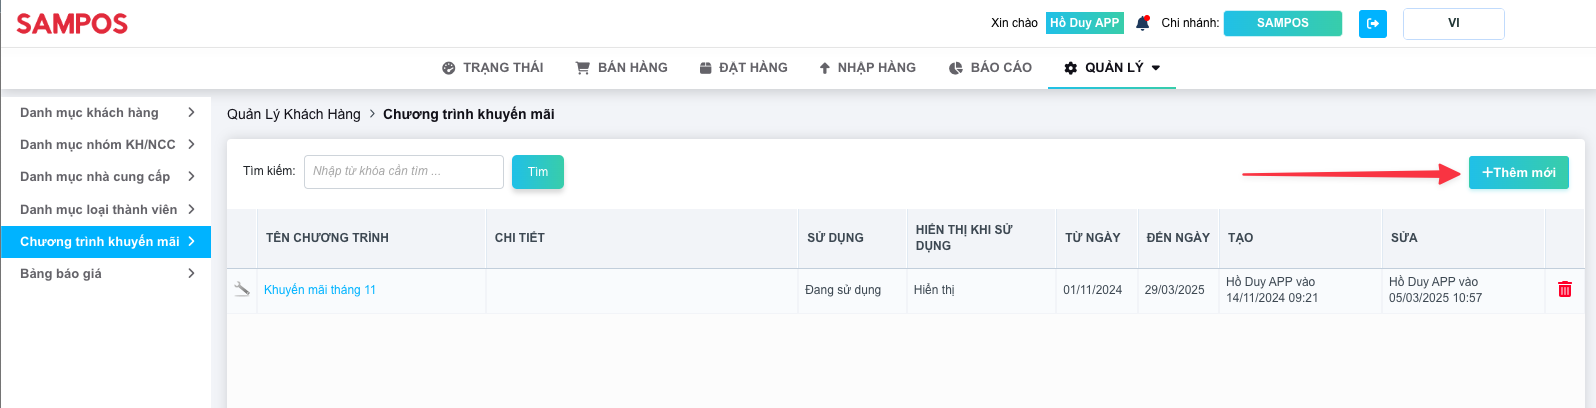Select the SAMPOS branch button
The image size is (1596, 408).
coord(1283,23)
